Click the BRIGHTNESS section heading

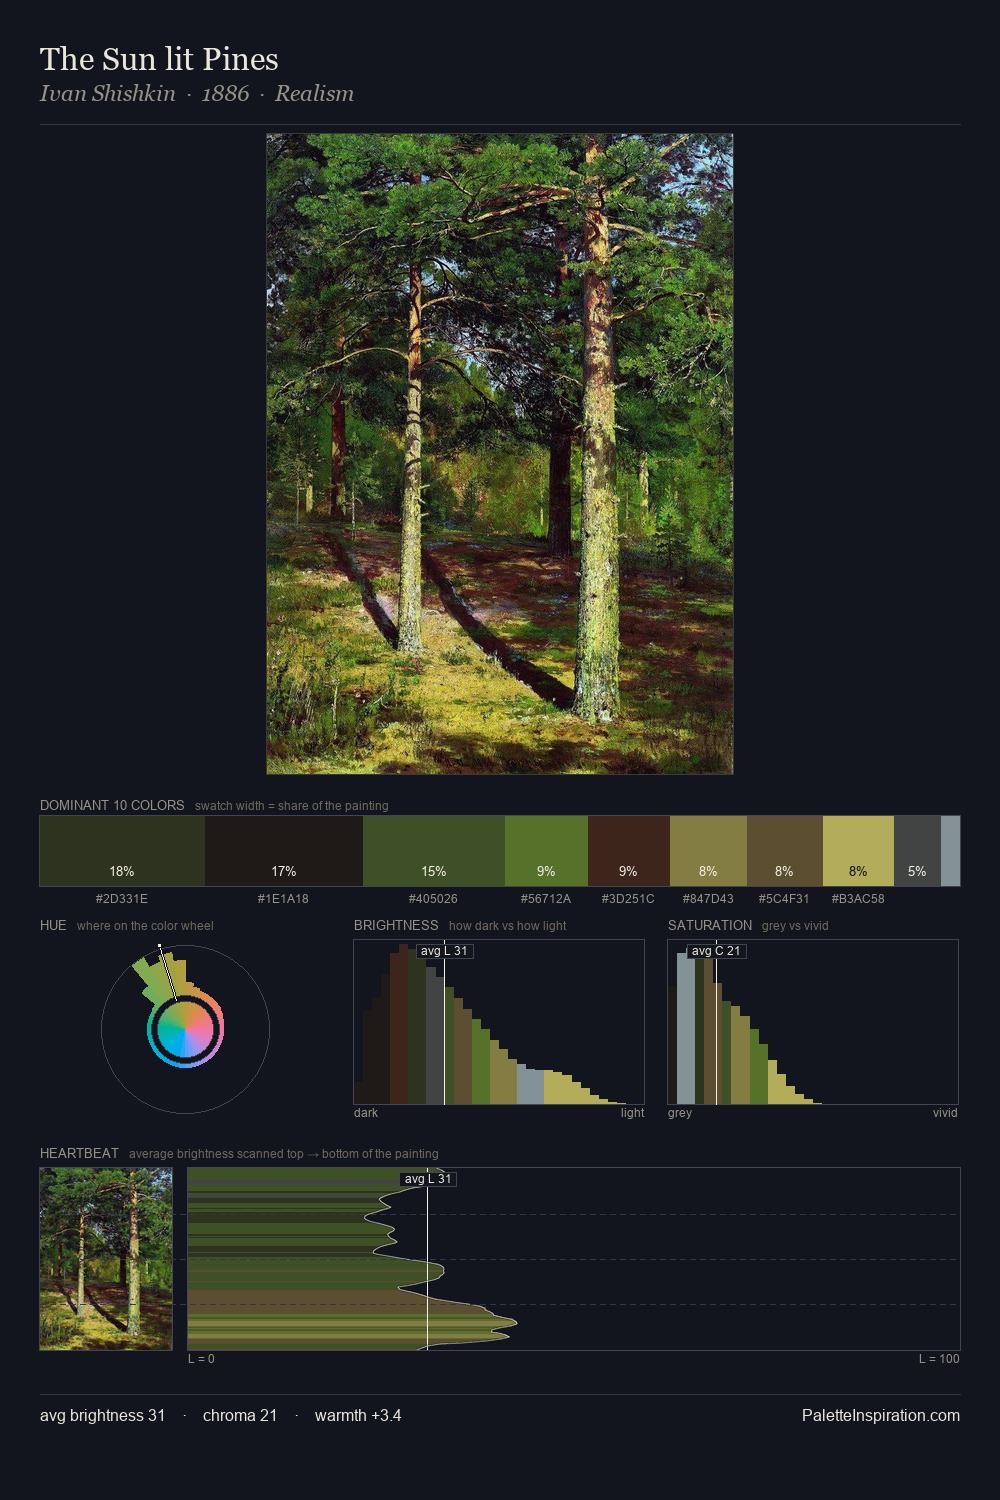pyautogui.click(x=396, y=925)
